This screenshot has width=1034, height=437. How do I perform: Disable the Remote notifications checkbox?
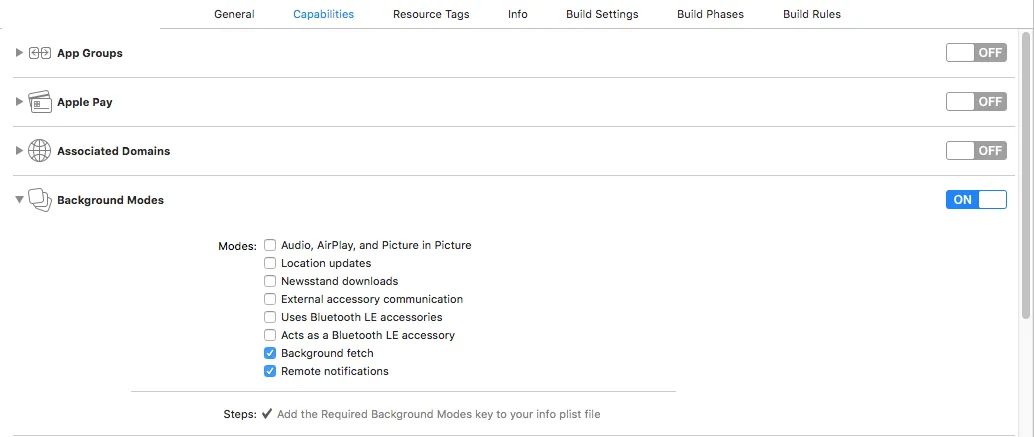(x=270, y=371)
